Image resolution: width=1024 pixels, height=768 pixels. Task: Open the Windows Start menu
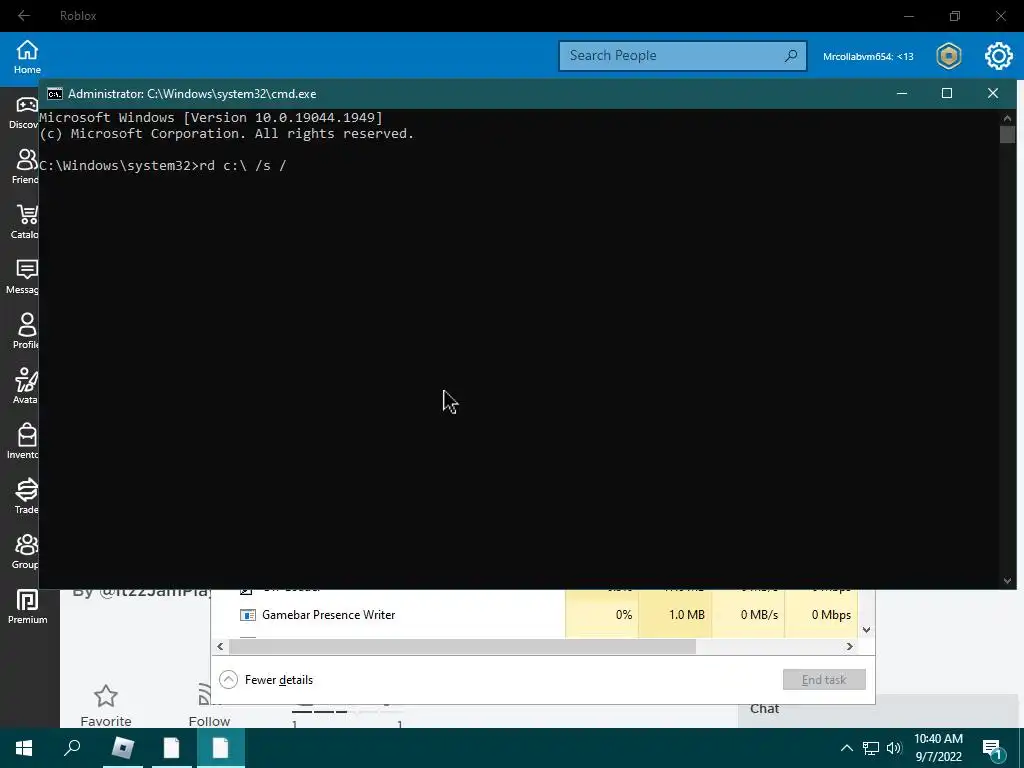(x=24, y=748)
